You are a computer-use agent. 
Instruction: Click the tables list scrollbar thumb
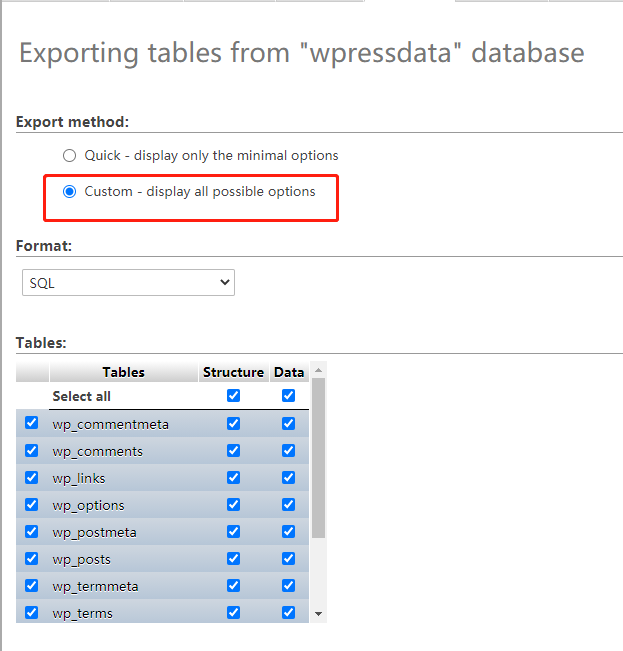pyautogui.click(x=319, y=456)
